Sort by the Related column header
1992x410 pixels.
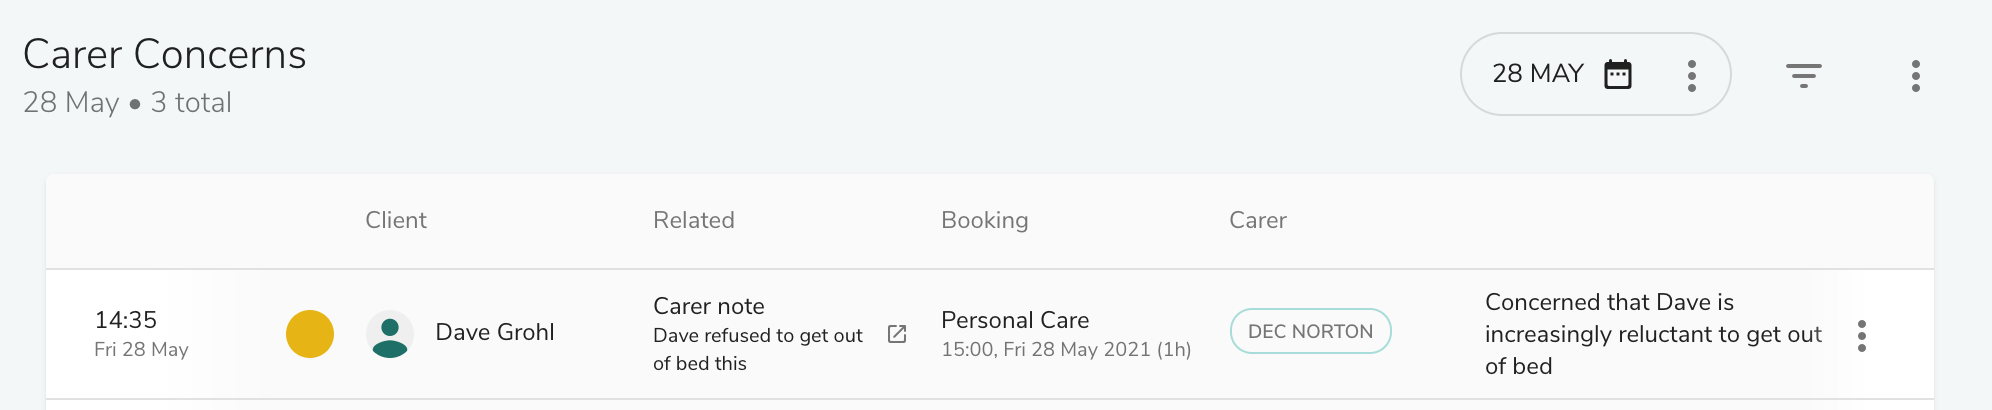pos(694,220)
